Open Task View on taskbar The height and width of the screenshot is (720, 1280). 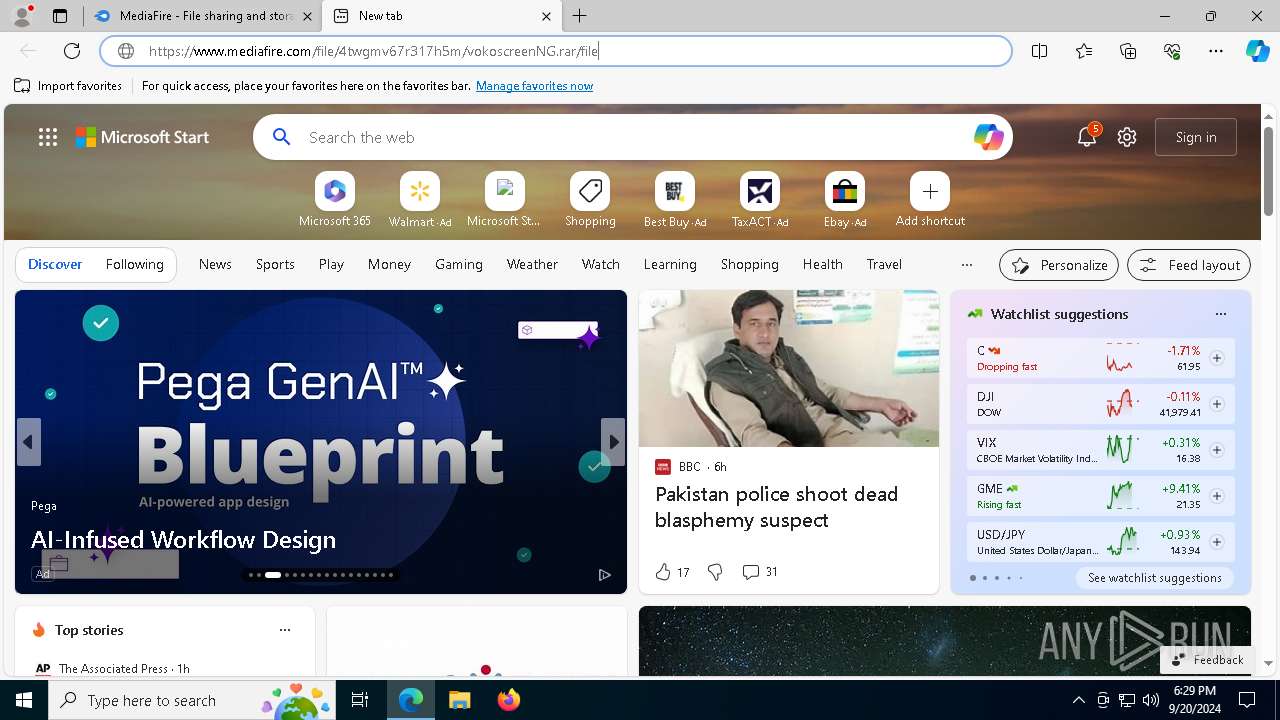tap(360, 700)
